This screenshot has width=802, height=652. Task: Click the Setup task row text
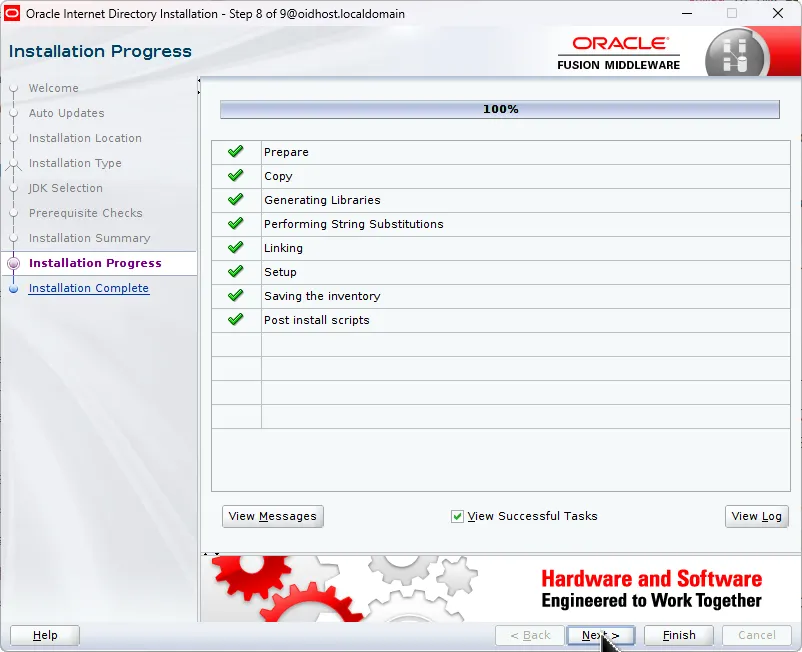[280, 273]
